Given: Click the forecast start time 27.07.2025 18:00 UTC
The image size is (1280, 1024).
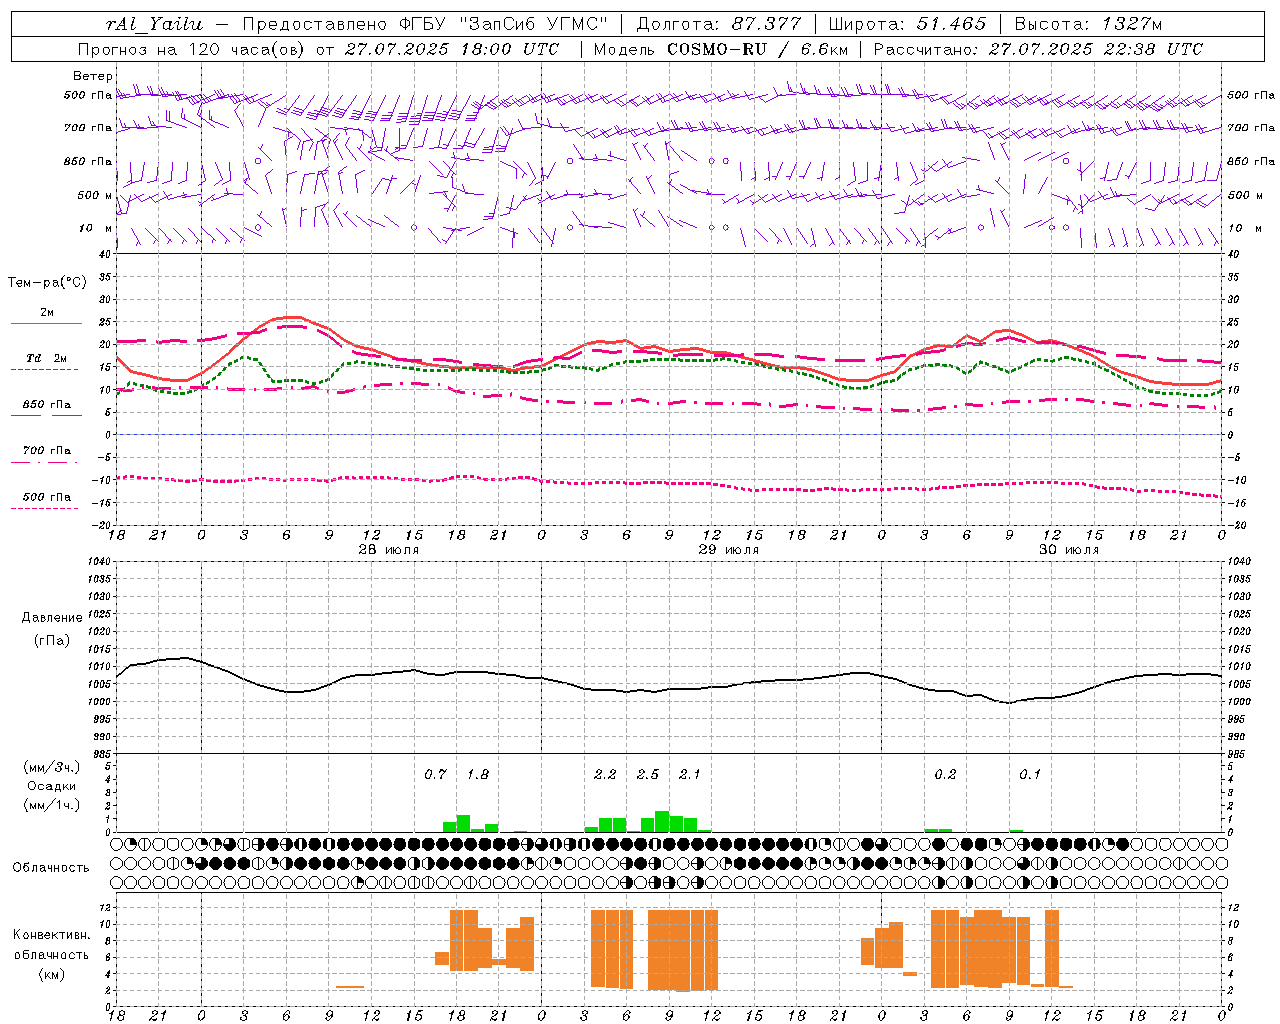Looking at the screenshot, I should [452, 49].
